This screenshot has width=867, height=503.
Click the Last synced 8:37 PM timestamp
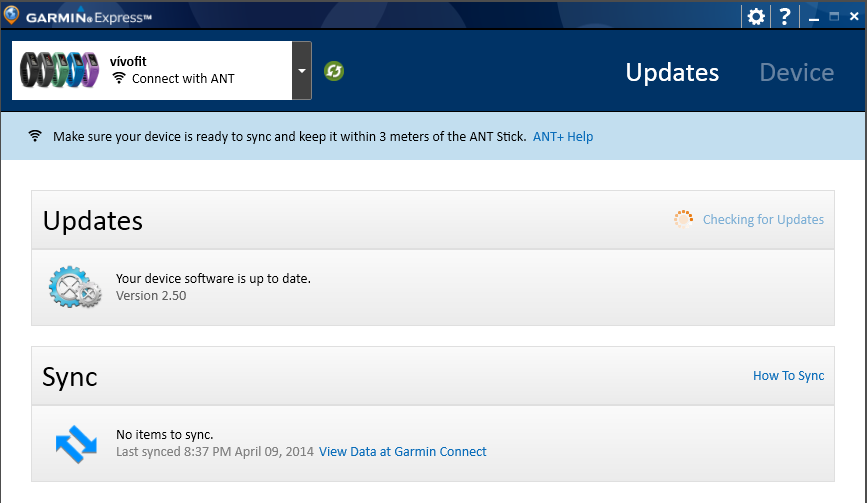215,452
